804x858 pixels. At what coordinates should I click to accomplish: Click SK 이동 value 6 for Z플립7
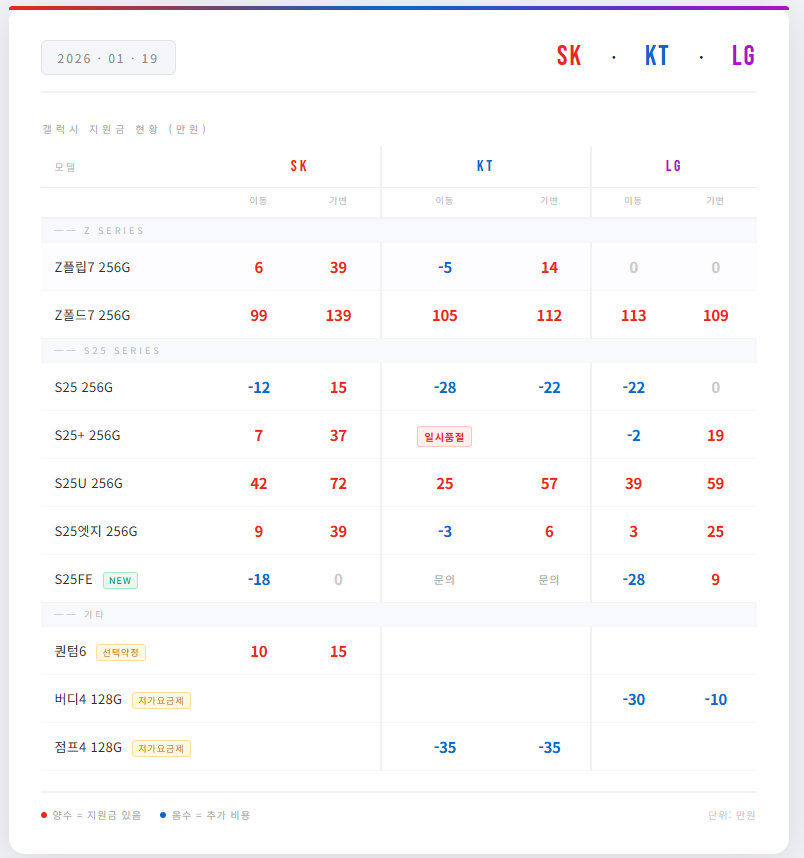point(259,268)
